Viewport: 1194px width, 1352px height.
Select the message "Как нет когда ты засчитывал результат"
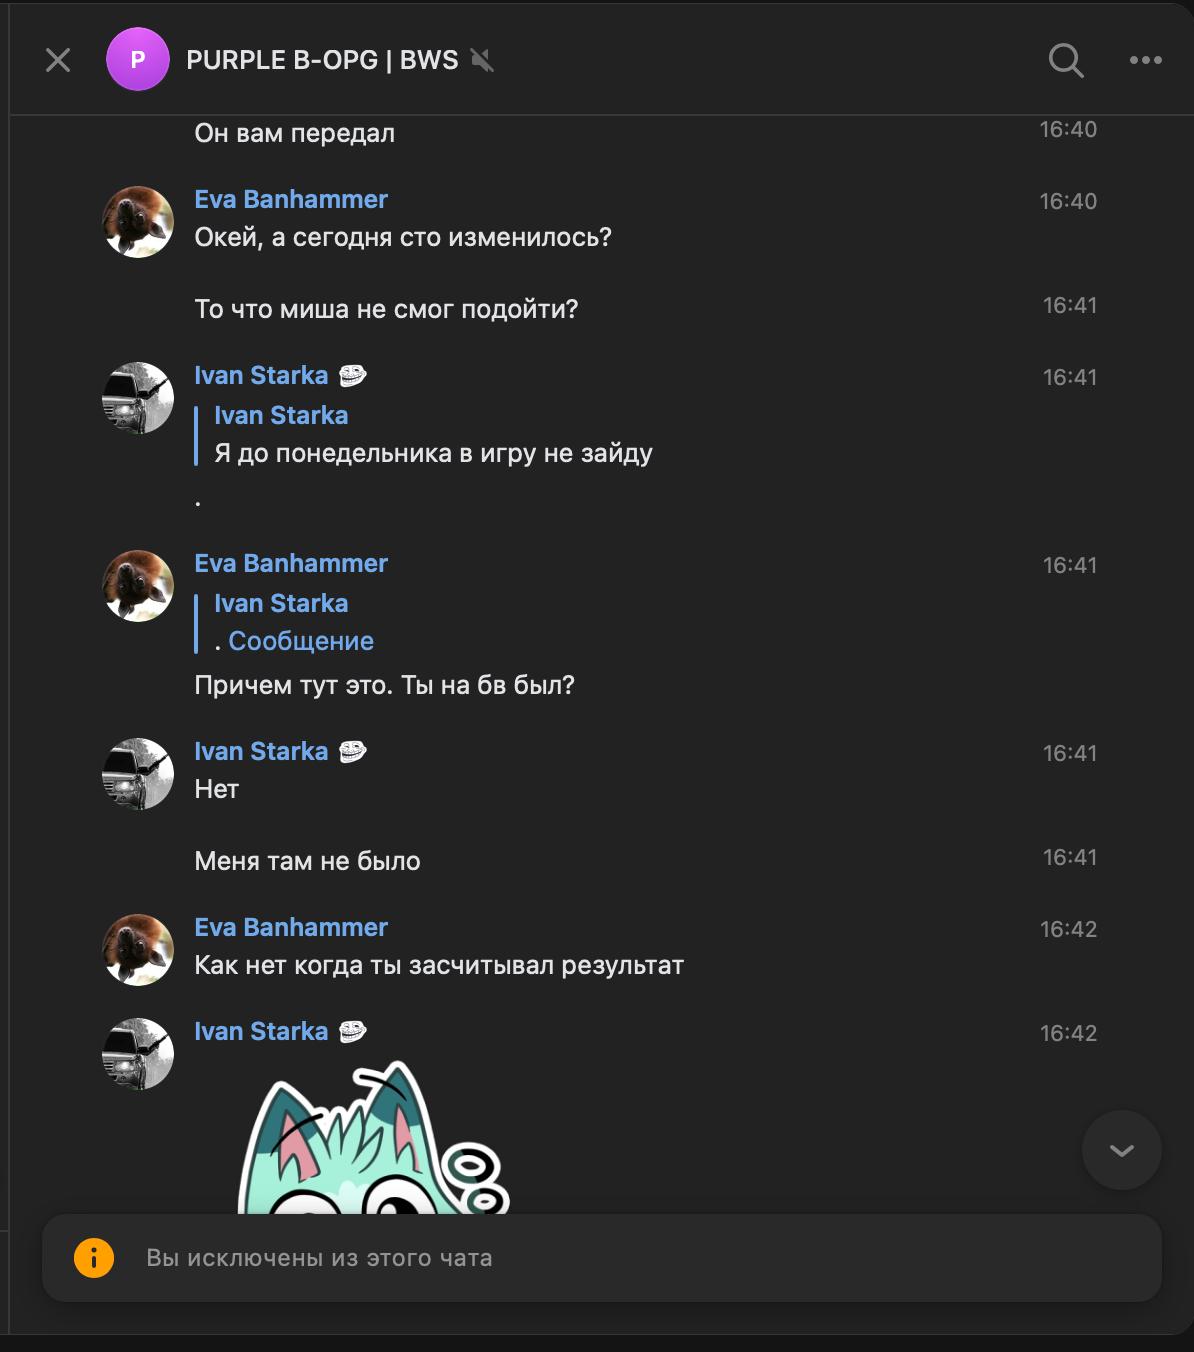pyautogui.click(x=439, y=965)
